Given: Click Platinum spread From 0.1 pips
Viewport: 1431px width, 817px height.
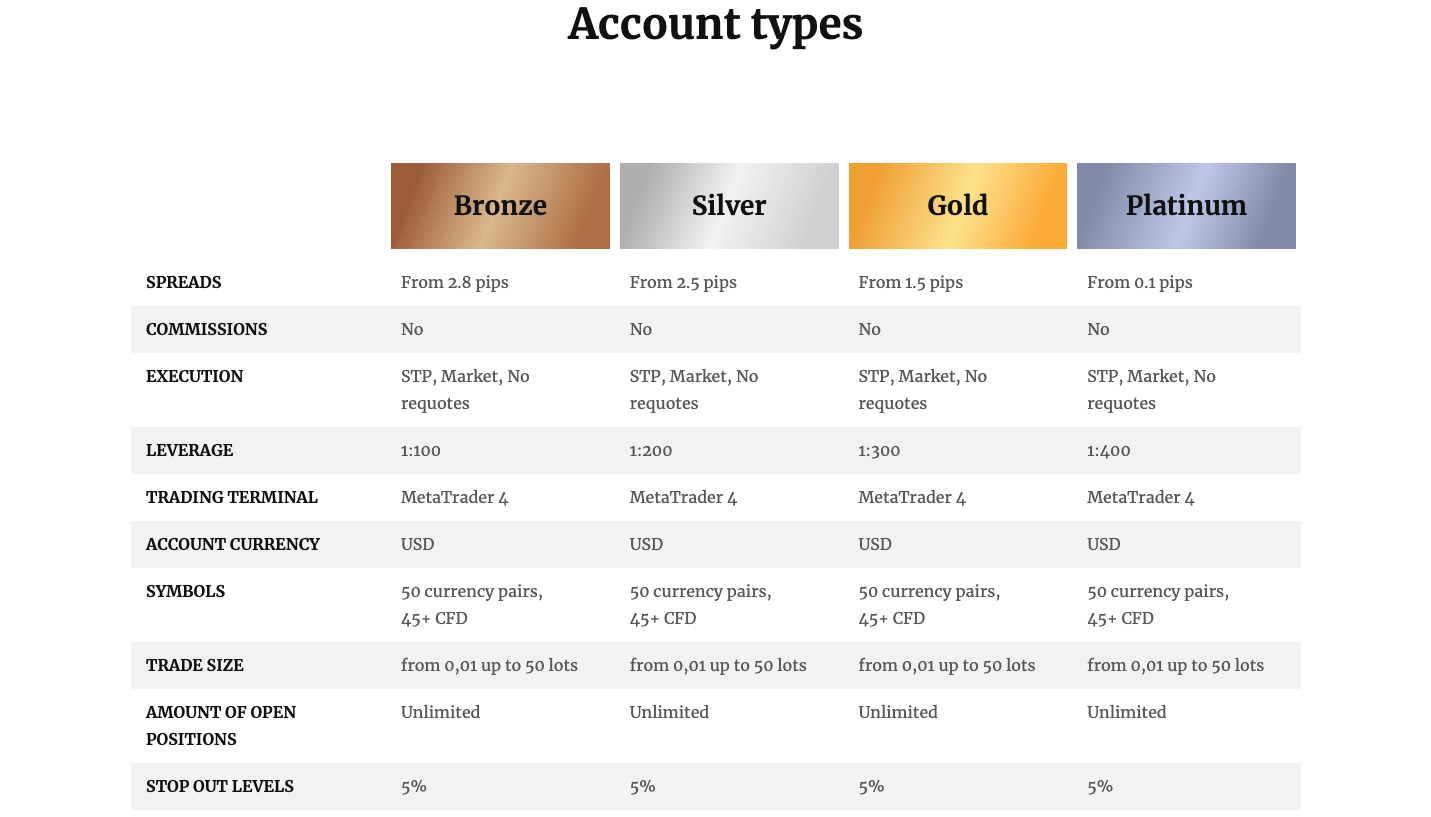Looking at the screenshot, I should [x=1140, y=282].
